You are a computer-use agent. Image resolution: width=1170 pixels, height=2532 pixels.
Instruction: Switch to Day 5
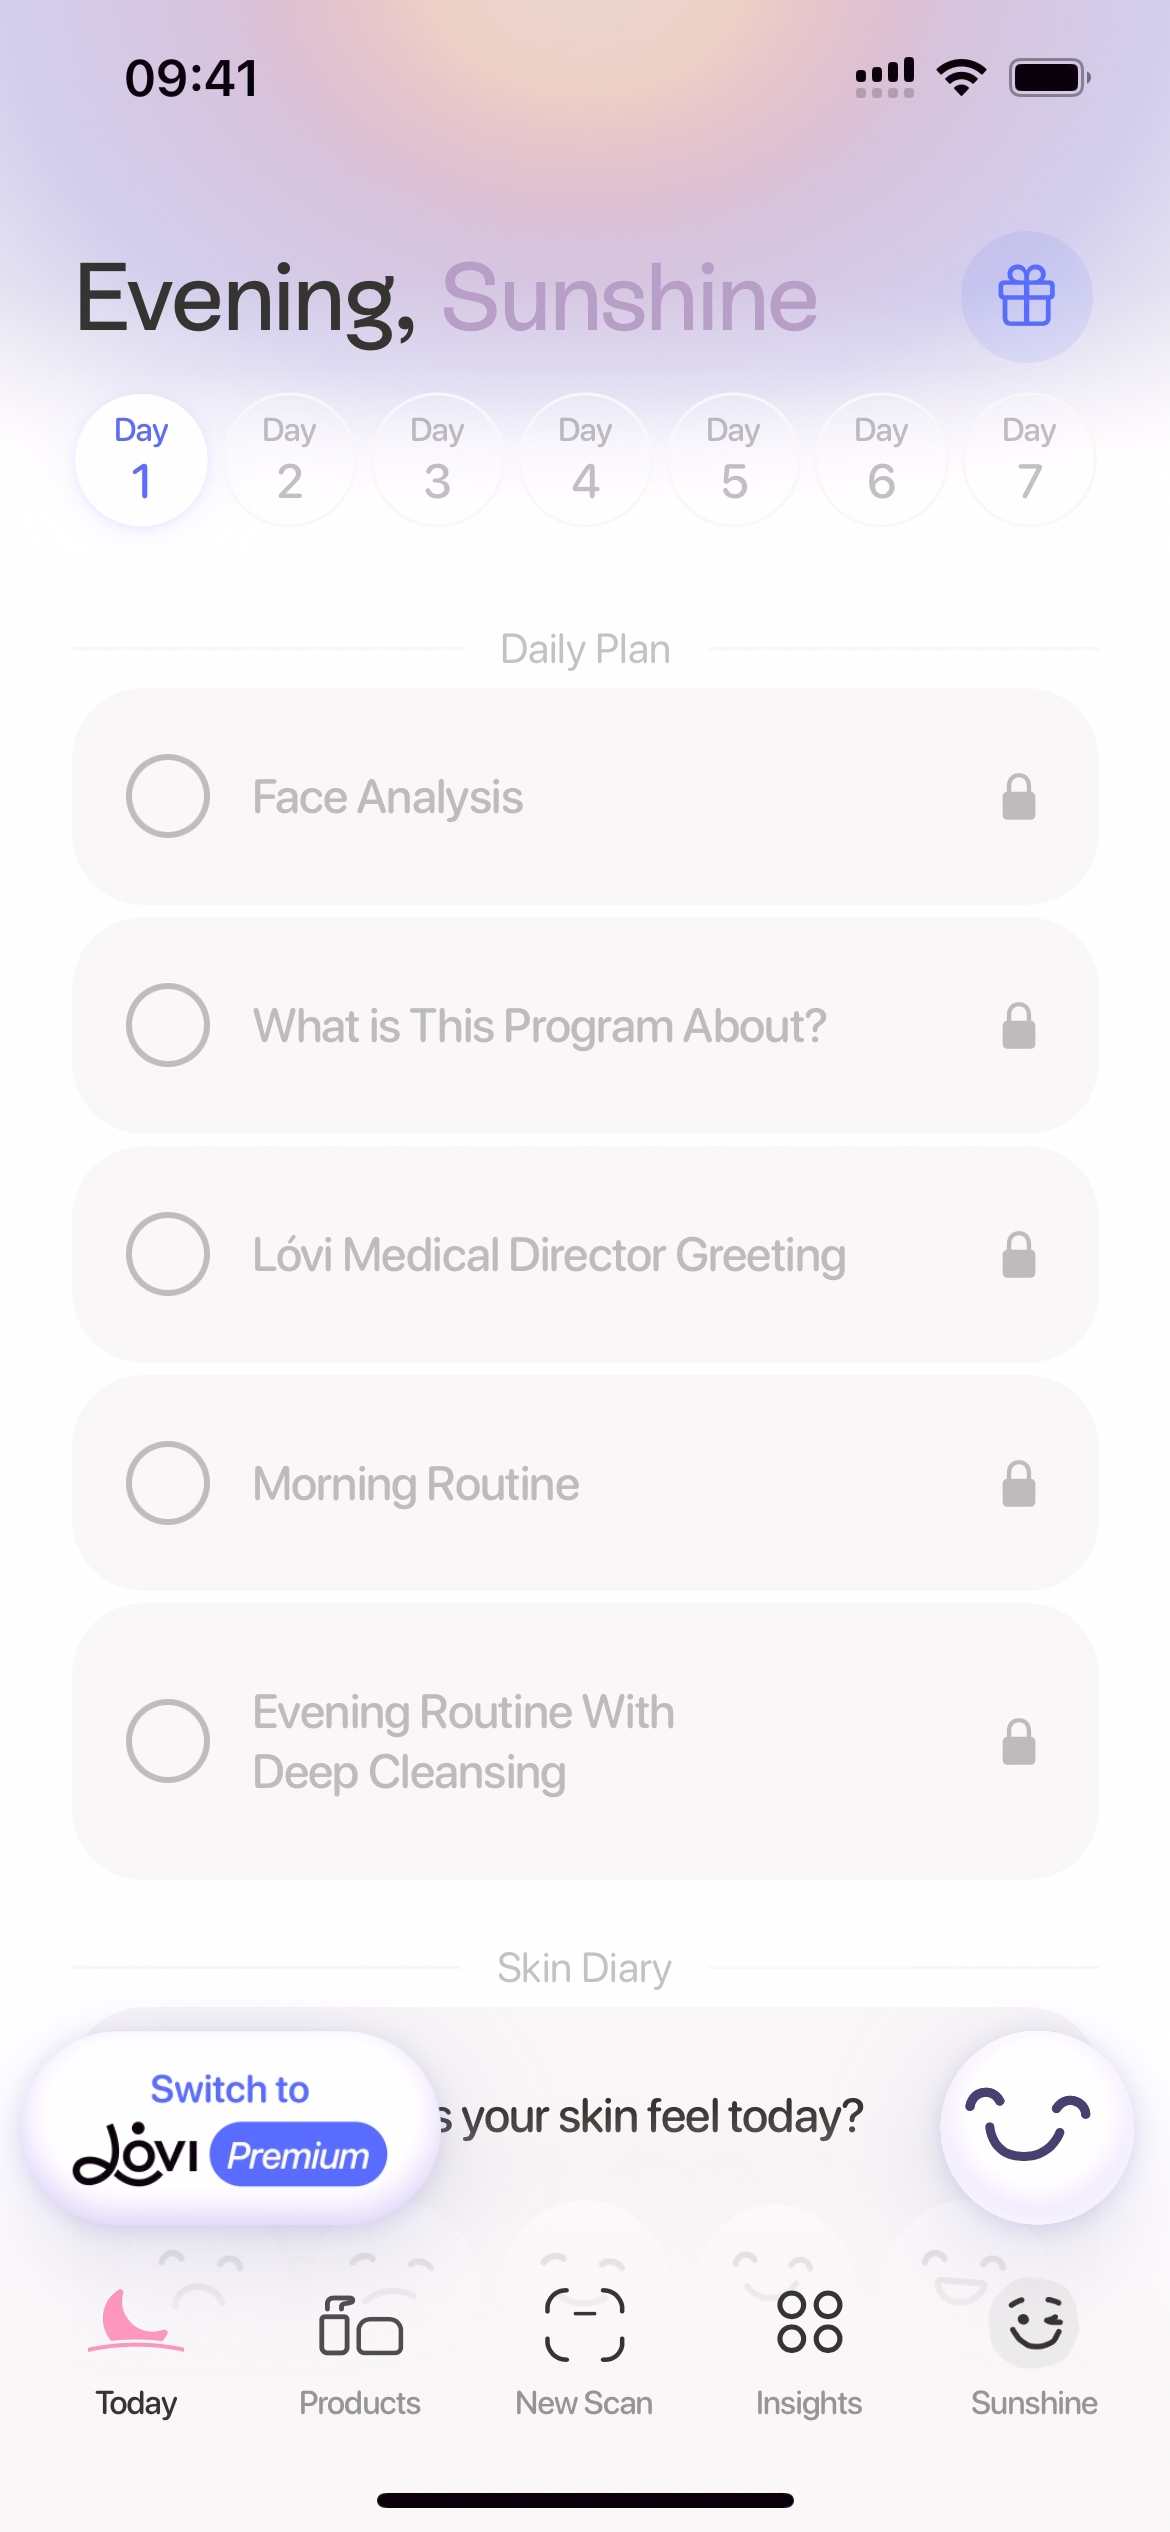[733, 460]
